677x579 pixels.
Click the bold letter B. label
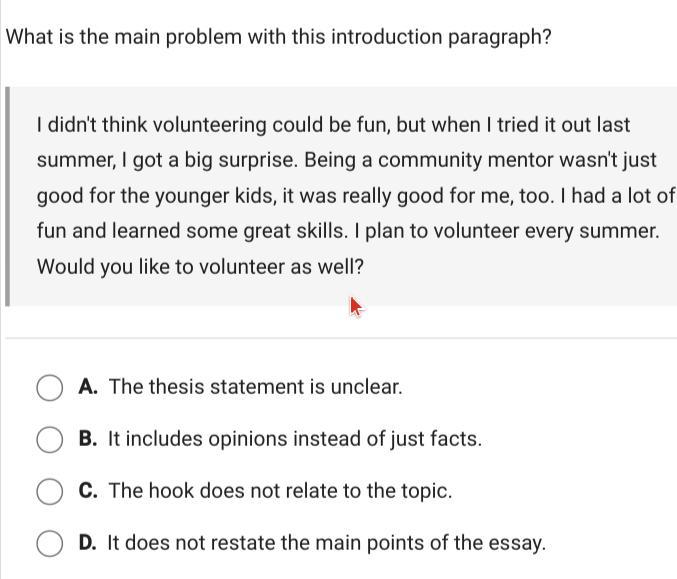tap(88, 439)
